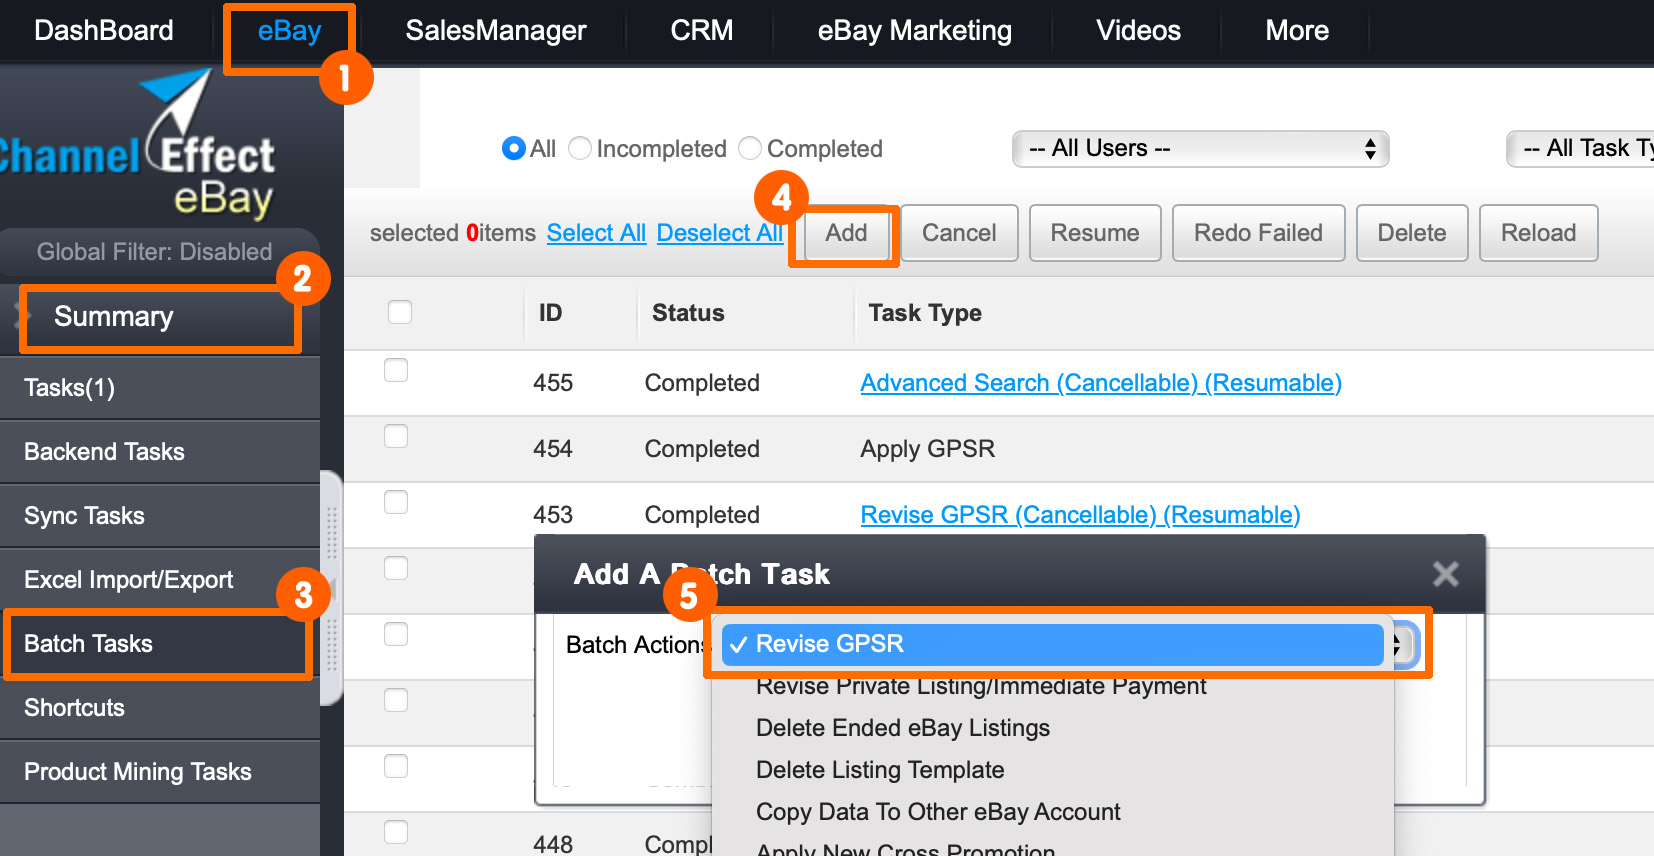Image resolution: width=1654 pixels, height=856 pixels.
Task: Click the sidebar collapse handle
Action: click(x=332, y=588)
